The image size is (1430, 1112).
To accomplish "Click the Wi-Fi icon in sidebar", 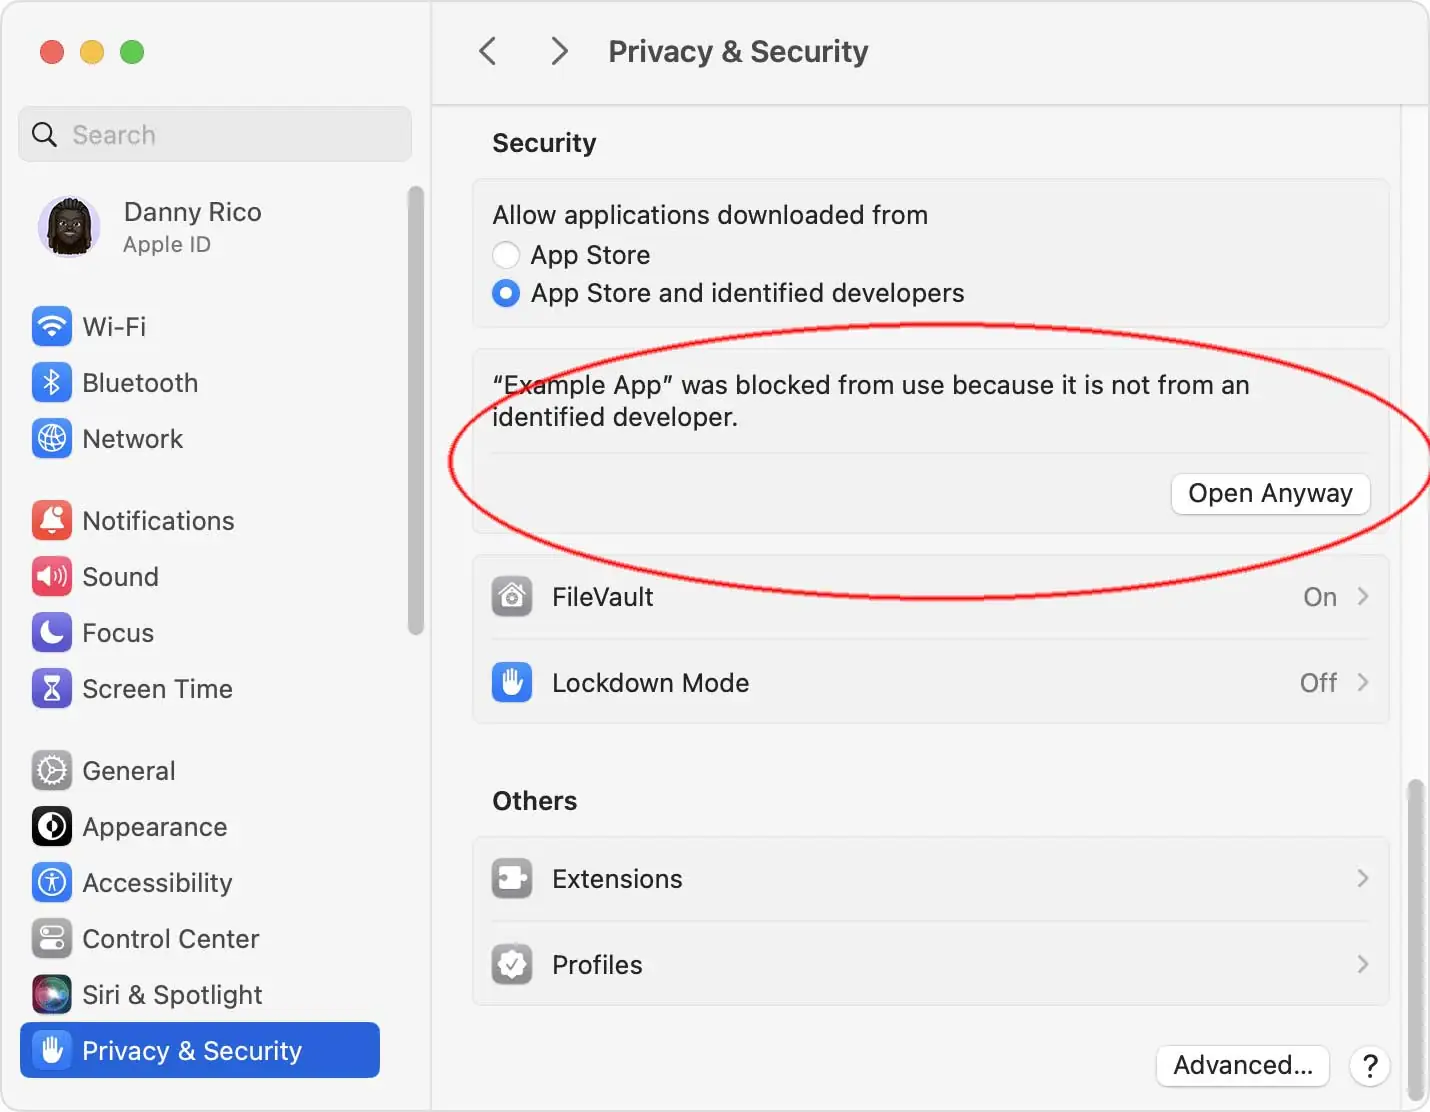I will 51,326.
